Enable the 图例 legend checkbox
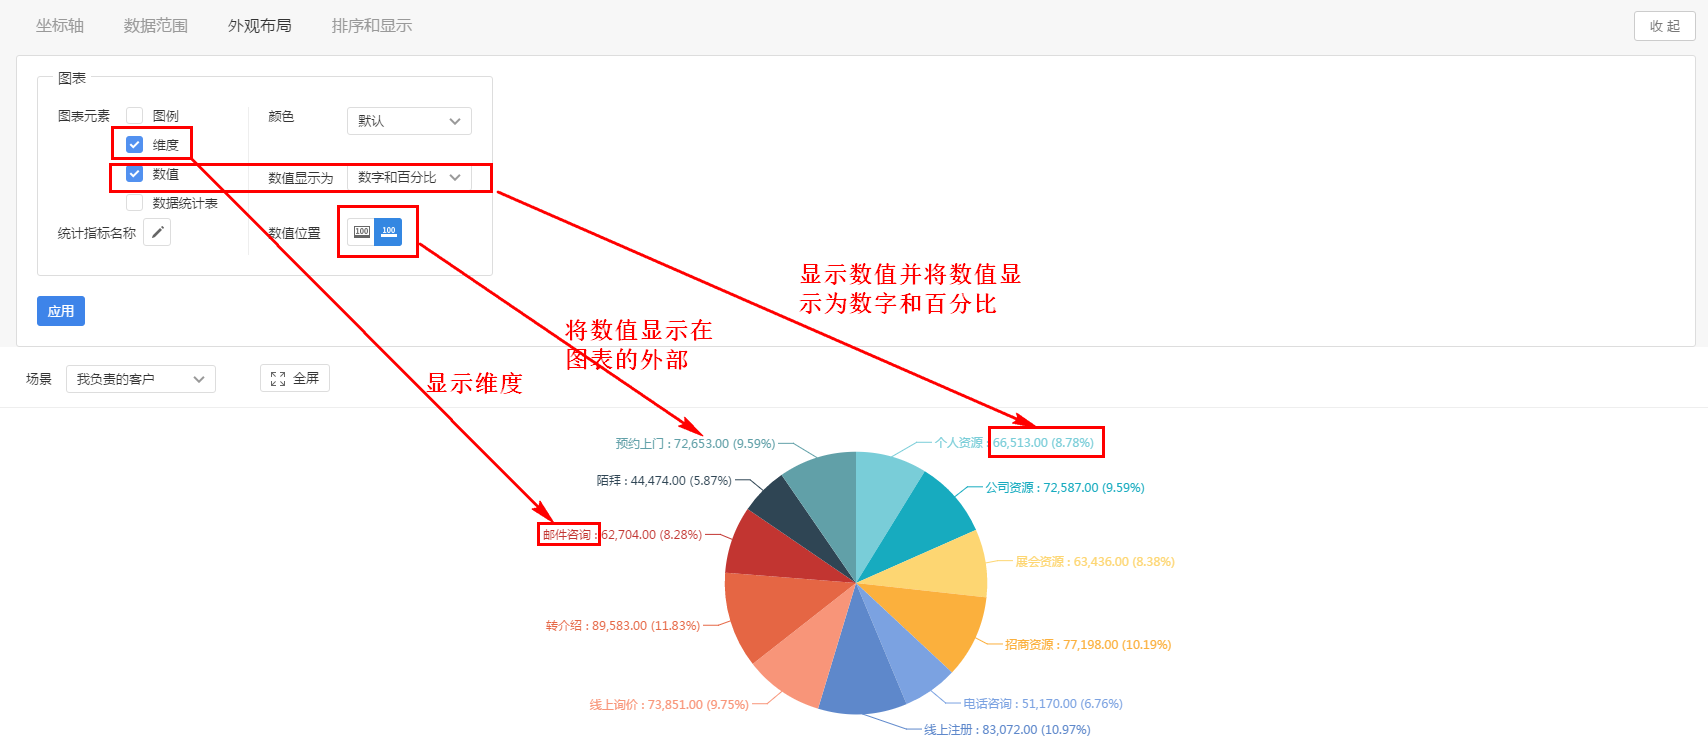This screenshot has width=1708, height=754. [x=135, y=116]
